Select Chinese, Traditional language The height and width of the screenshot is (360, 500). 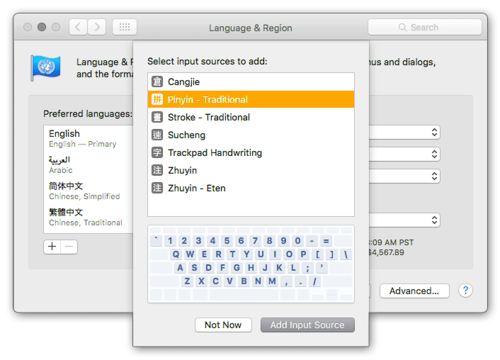click(88, 217)
